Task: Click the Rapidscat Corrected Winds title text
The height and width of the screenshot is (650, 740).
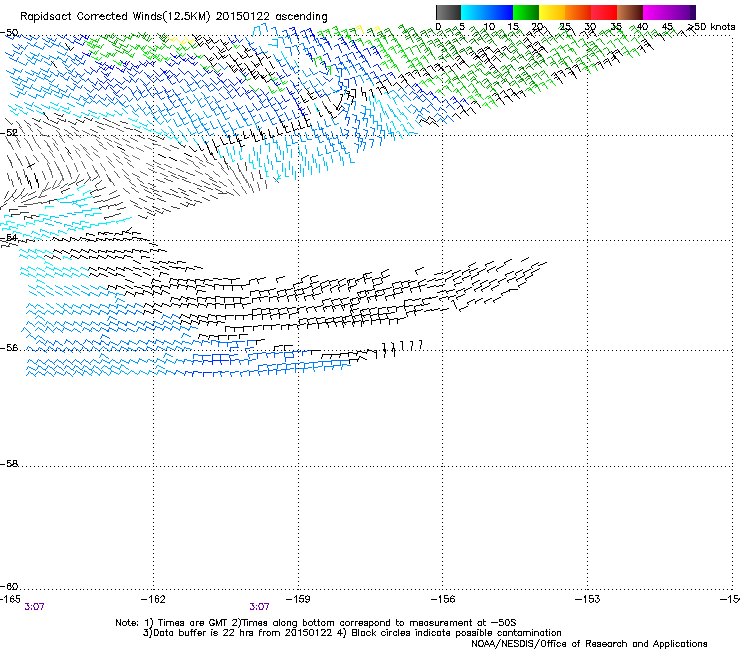Action: pos(174,17)
